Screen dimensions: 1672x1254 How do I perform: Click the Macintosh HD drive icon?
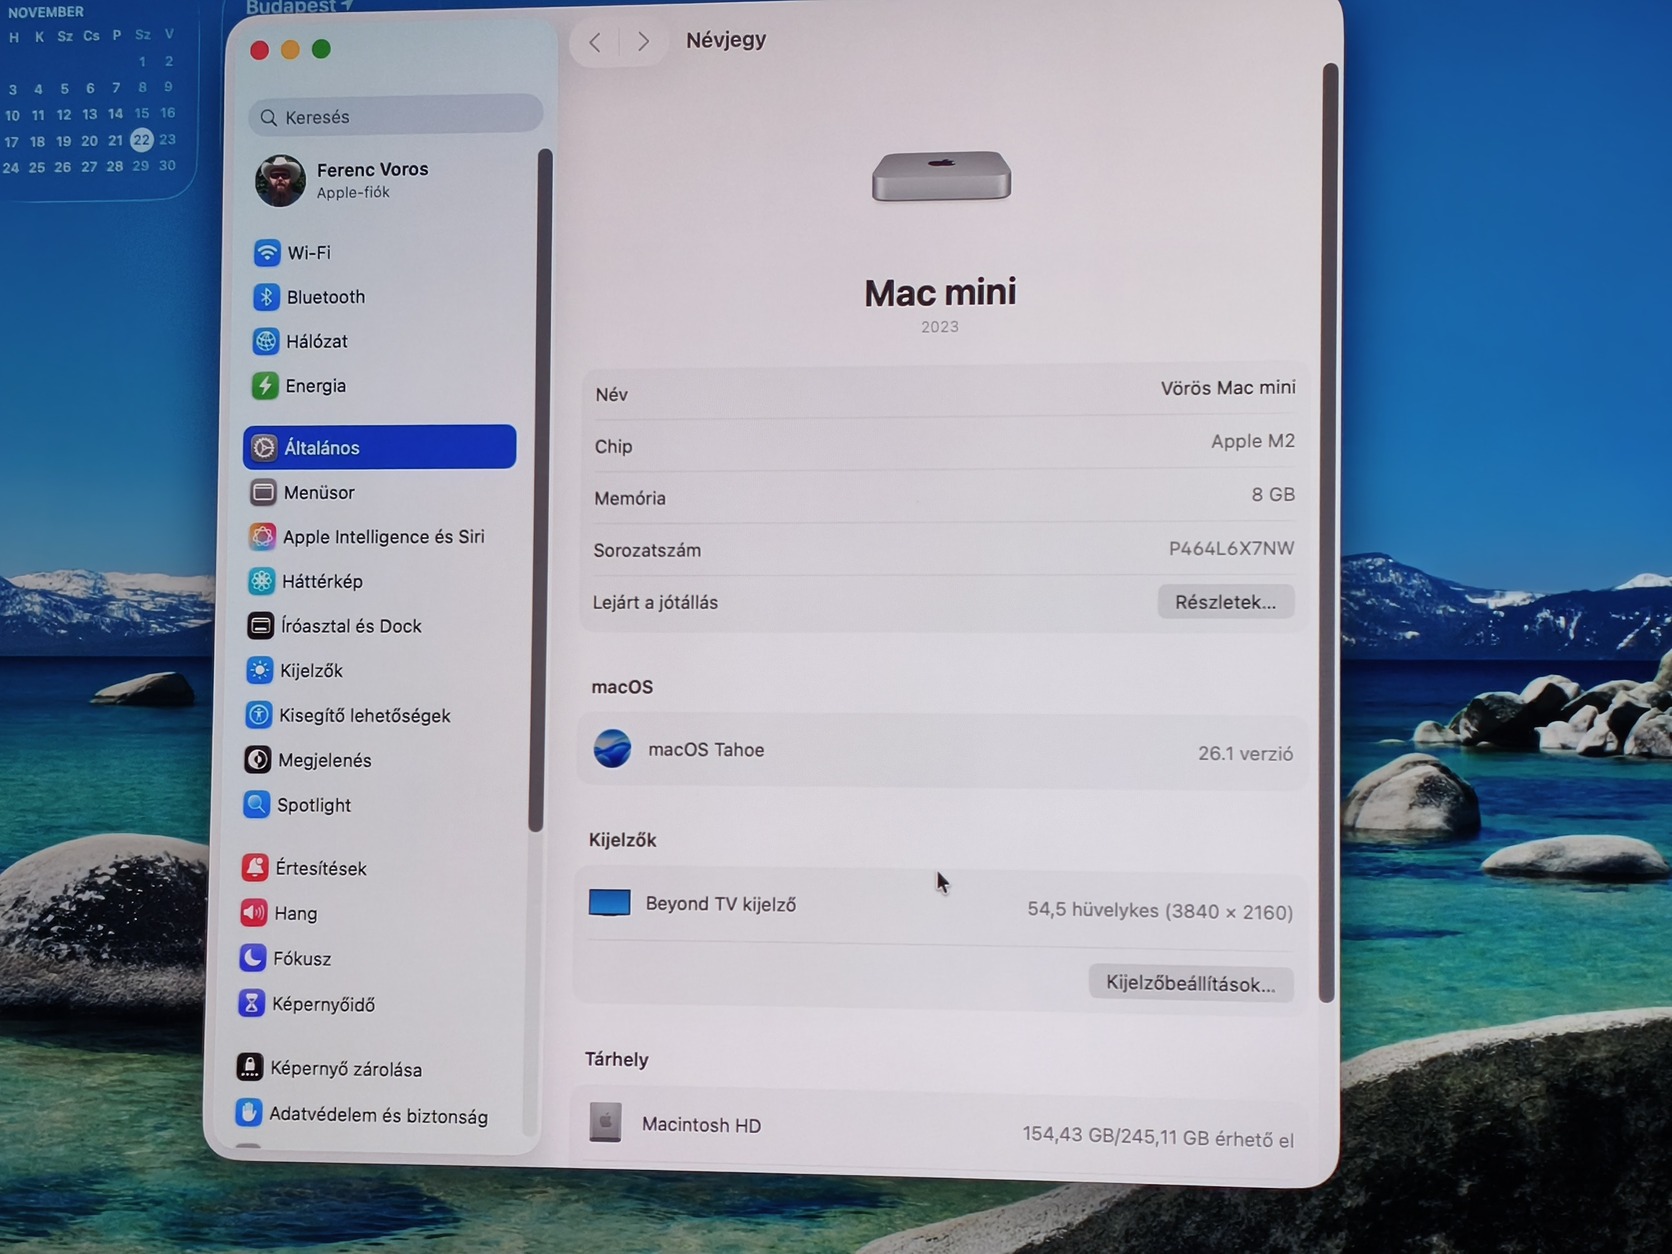point(605,1122)
